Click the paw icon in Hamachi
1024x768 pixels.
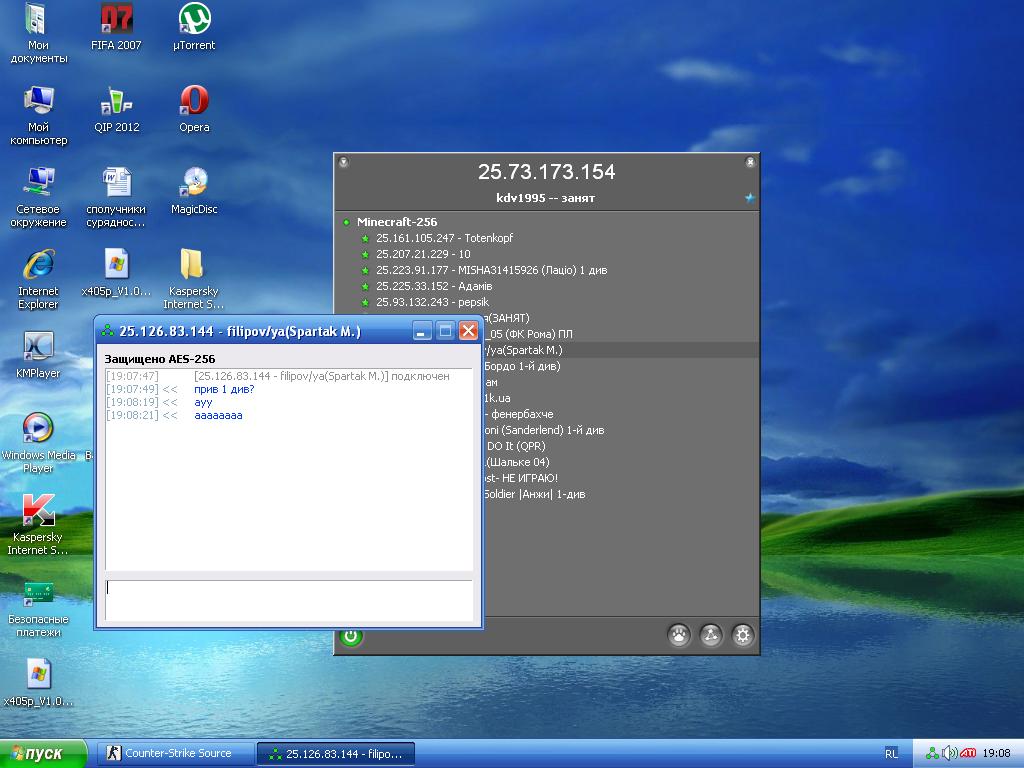(x=679, y=635)
